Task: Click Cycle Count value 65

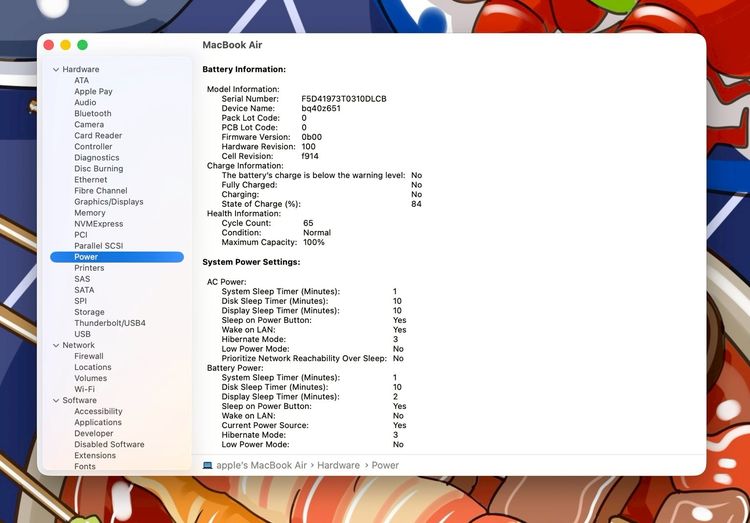Action: pos(308,223)
